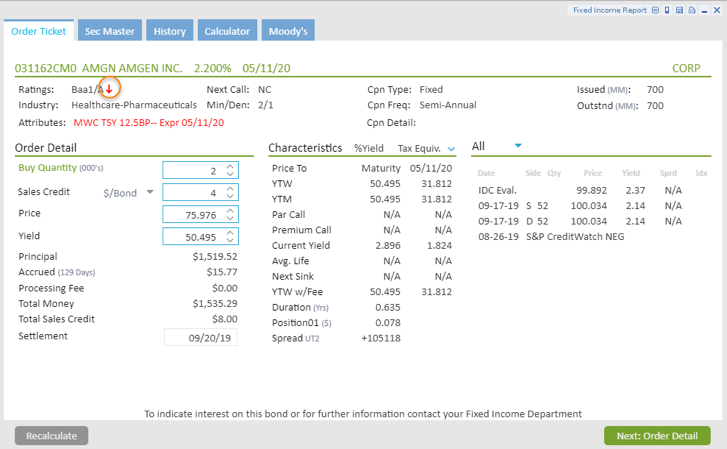Click the Price column header in trade list
The image size is (727, 449).
coord(593,173)
